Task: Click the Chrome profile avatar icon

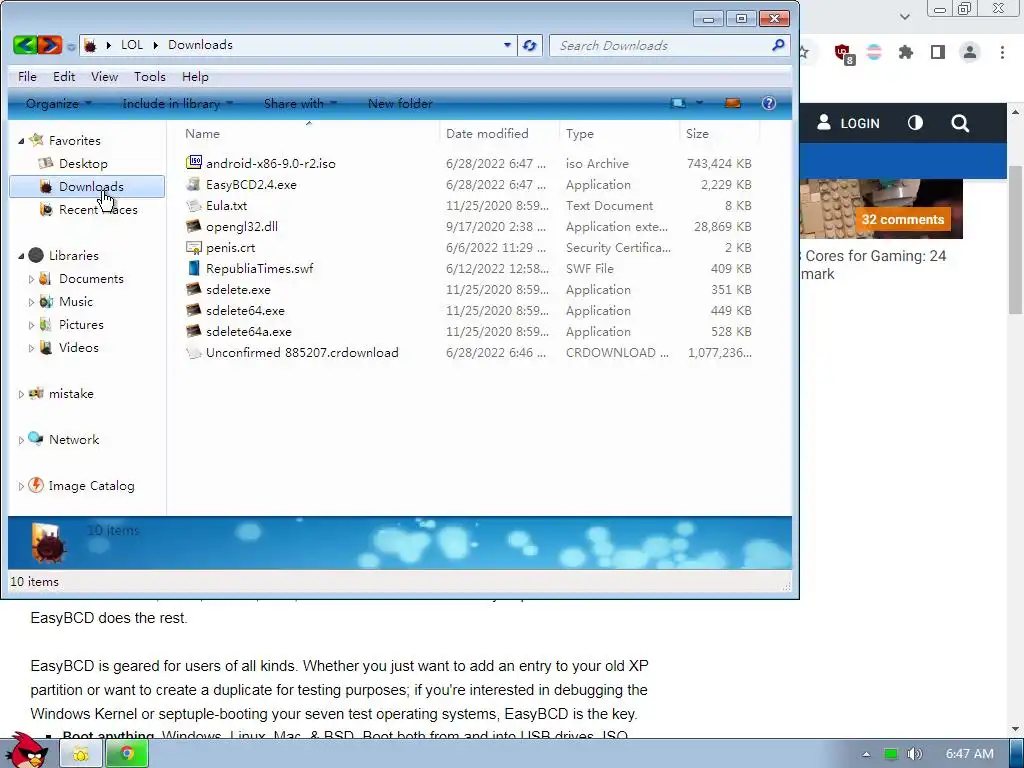Action: coord(970,52)
